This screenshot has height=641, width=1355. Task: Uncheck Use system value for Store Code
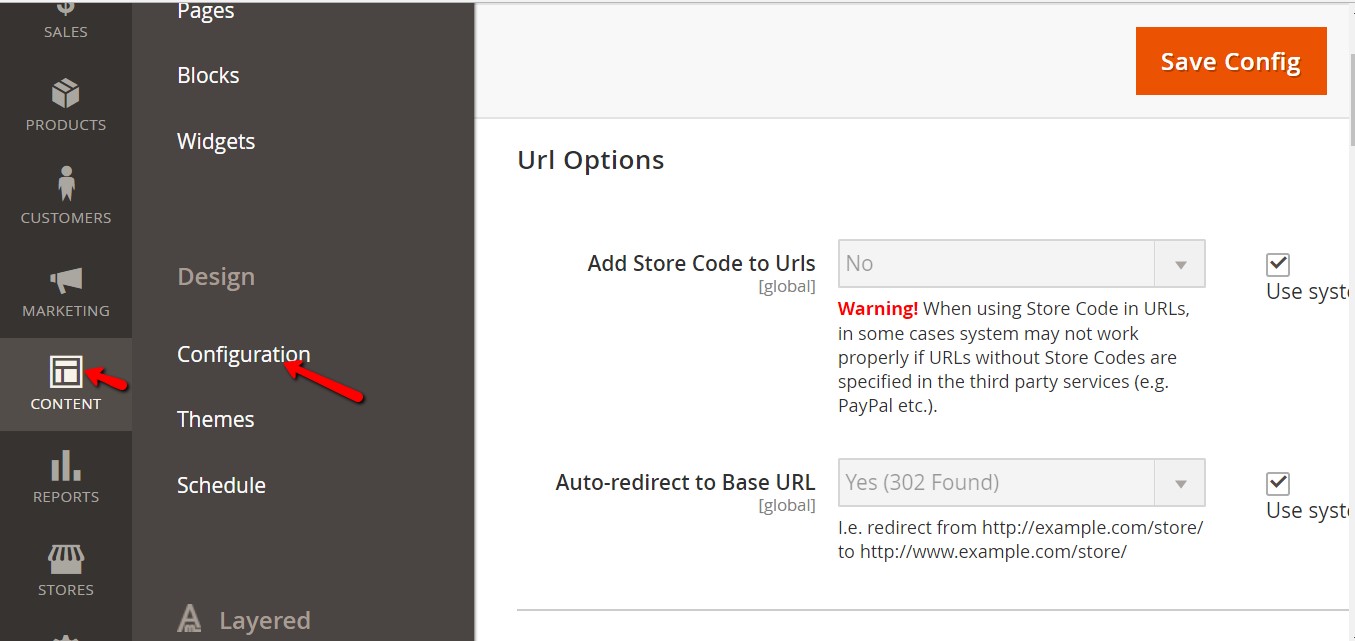coord(1277,265)
